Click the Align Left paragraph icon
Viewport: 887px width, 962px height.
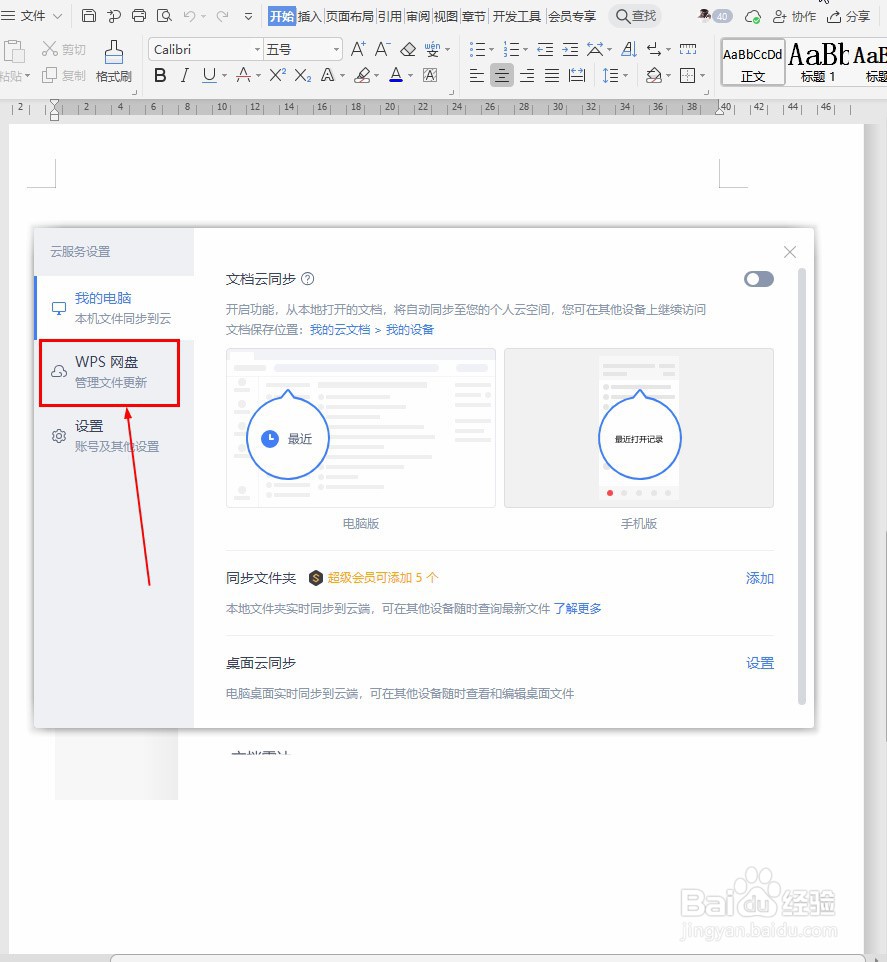[477, 75]
